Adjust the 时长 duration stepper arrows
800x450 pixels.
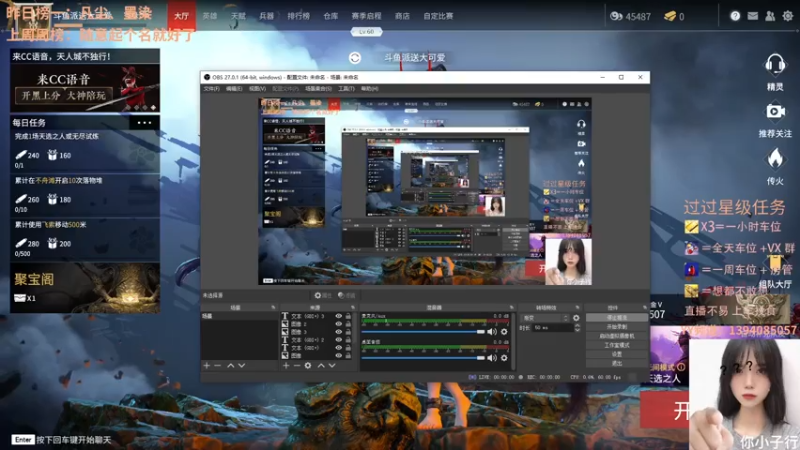577,328
